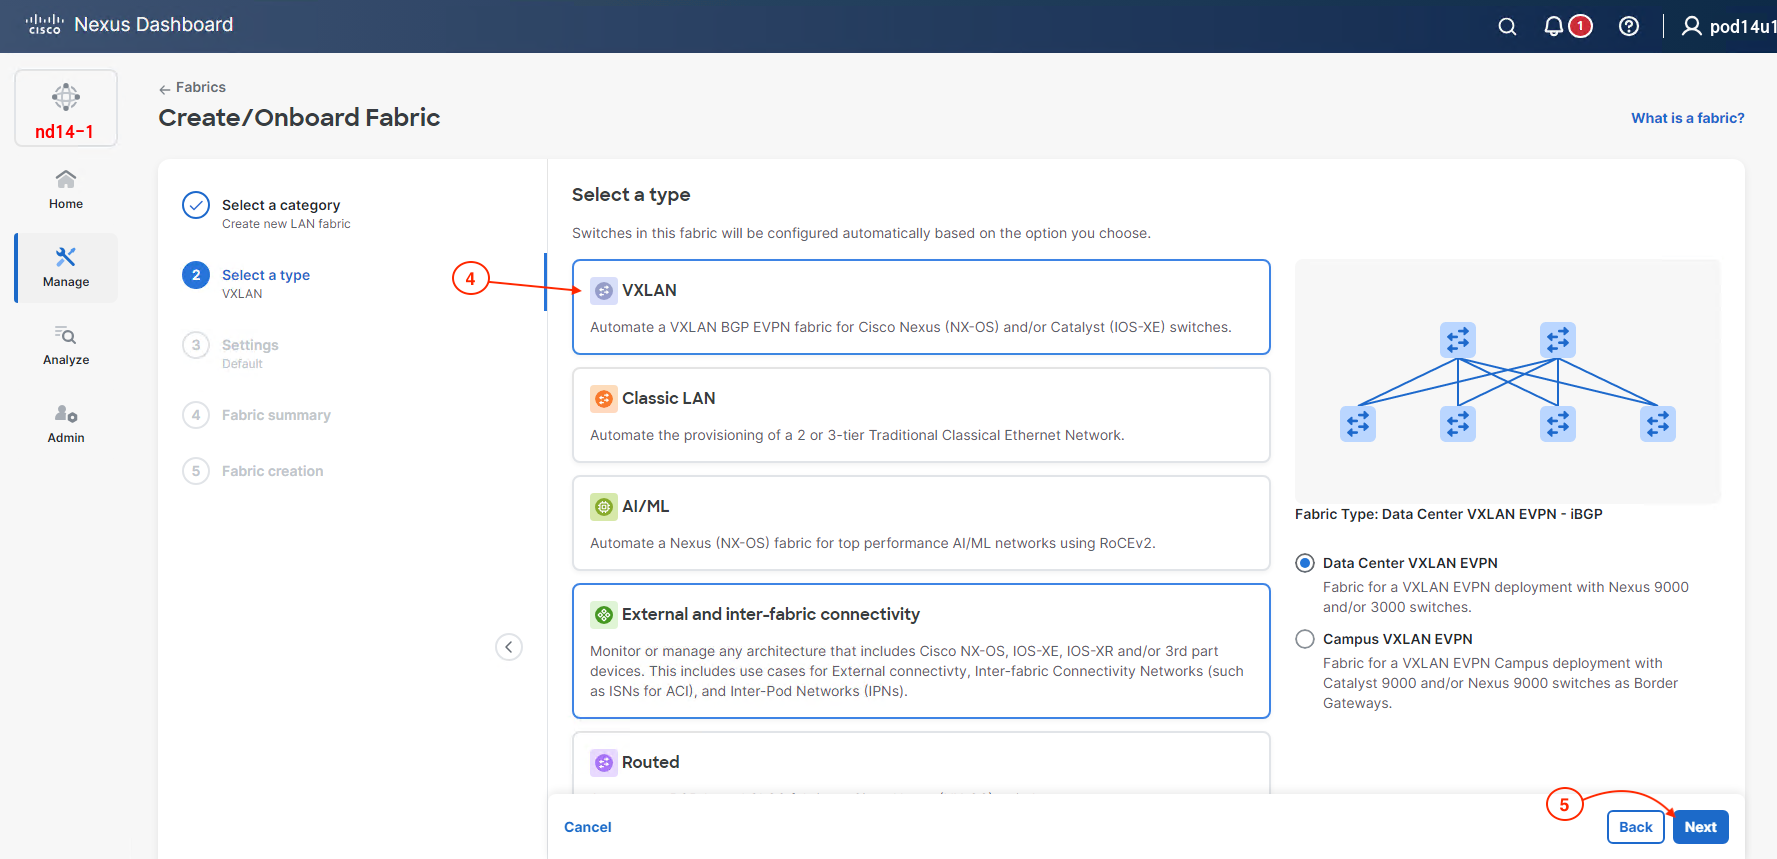The height and width of the screenshot is (859, 1777).
Task: Collapse the steps panel with chevron
Action: [x=509, y=647]
